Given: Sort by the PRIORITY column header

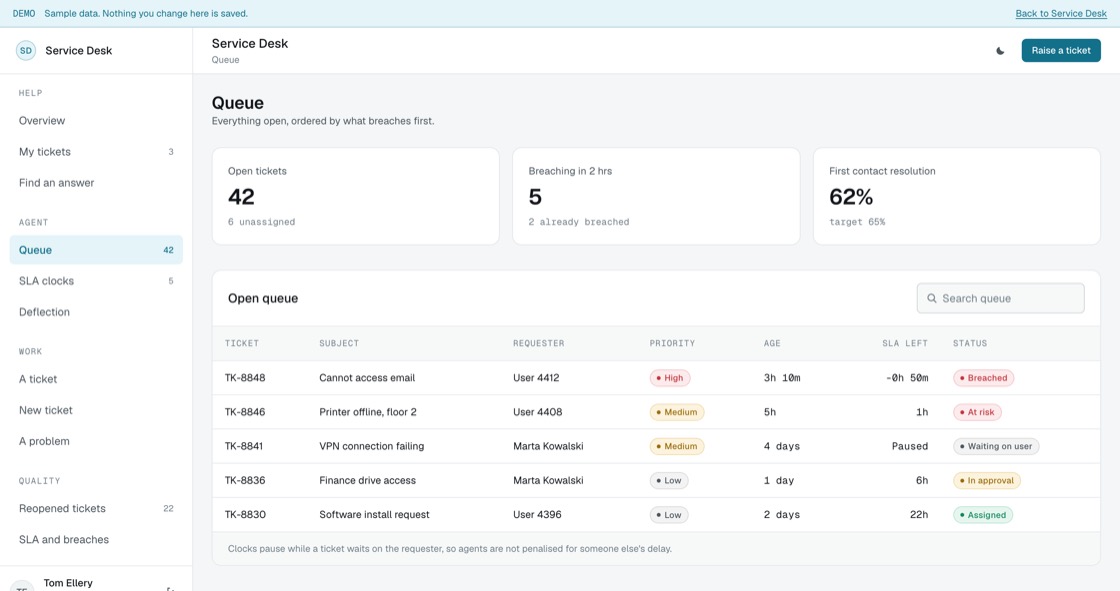Looking at the screenshot, I should (672, 344).
